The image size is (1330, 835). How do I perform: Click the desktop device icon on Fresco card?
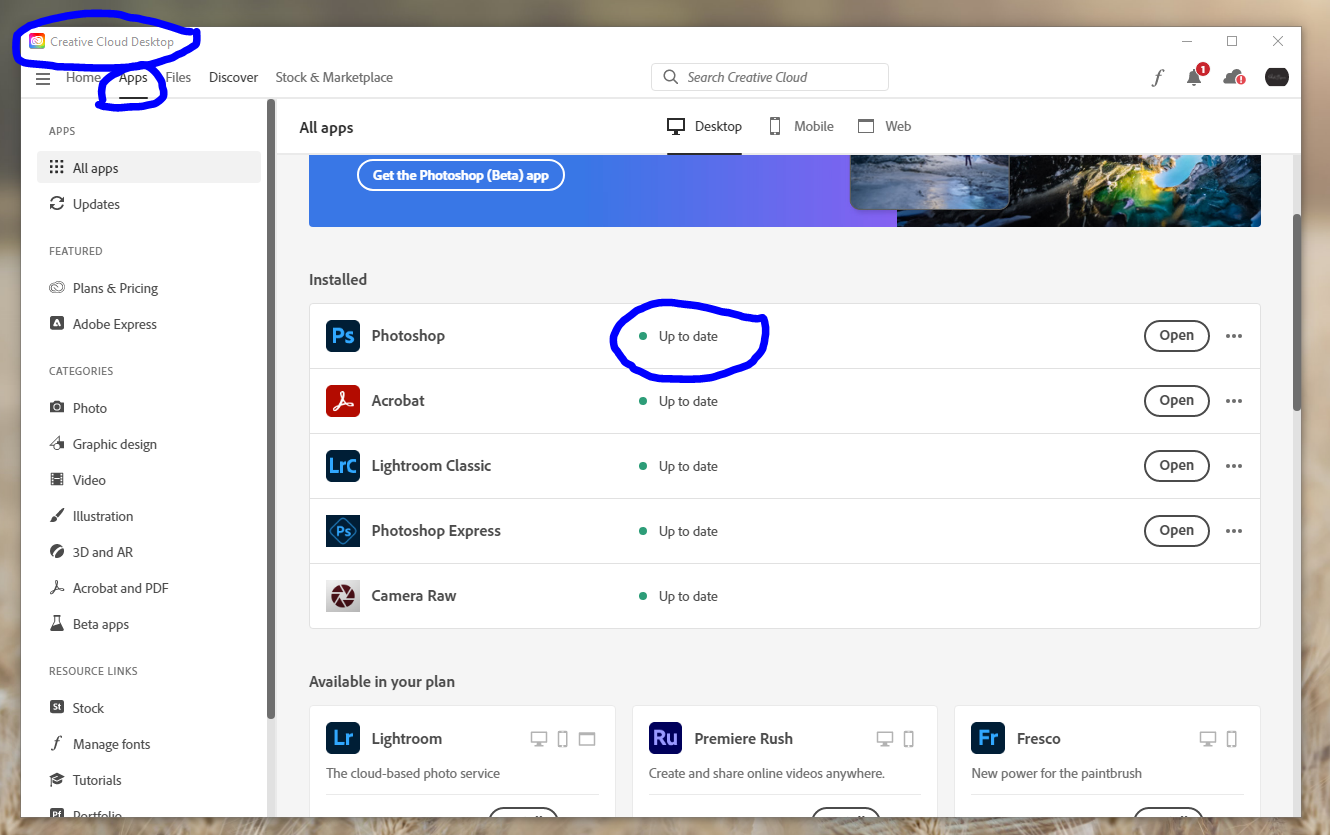[x=1208, y=739]
